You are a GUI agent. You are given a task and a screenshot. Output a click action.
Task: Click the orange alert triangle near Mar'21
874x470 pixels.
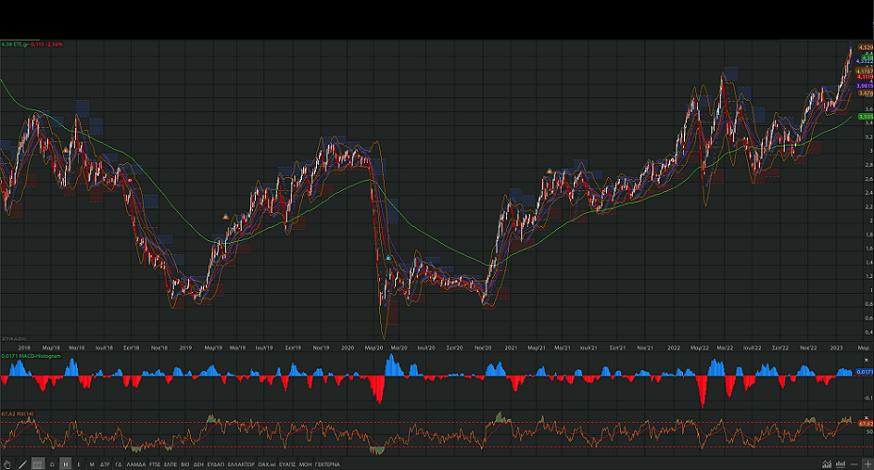550,171
